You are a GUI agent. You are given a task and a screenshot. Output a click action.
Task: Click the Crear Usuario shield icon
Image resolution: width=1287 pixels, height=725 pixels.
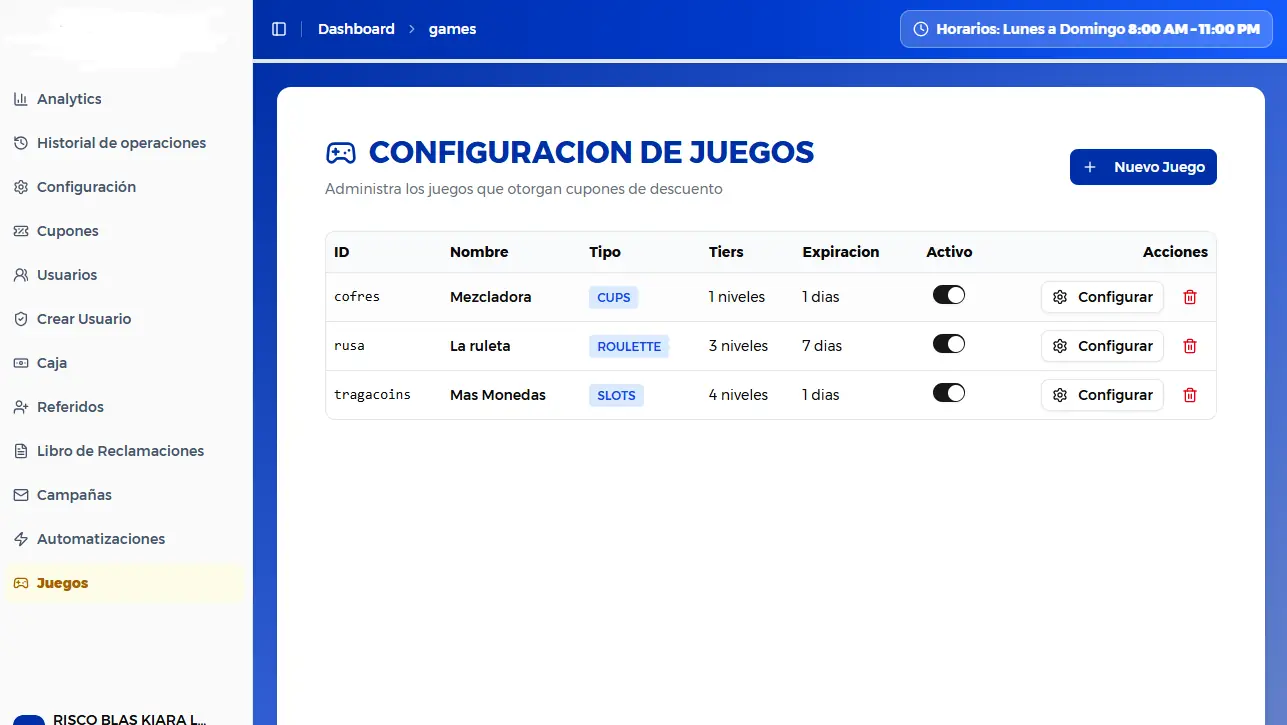[x=20, y=319]
